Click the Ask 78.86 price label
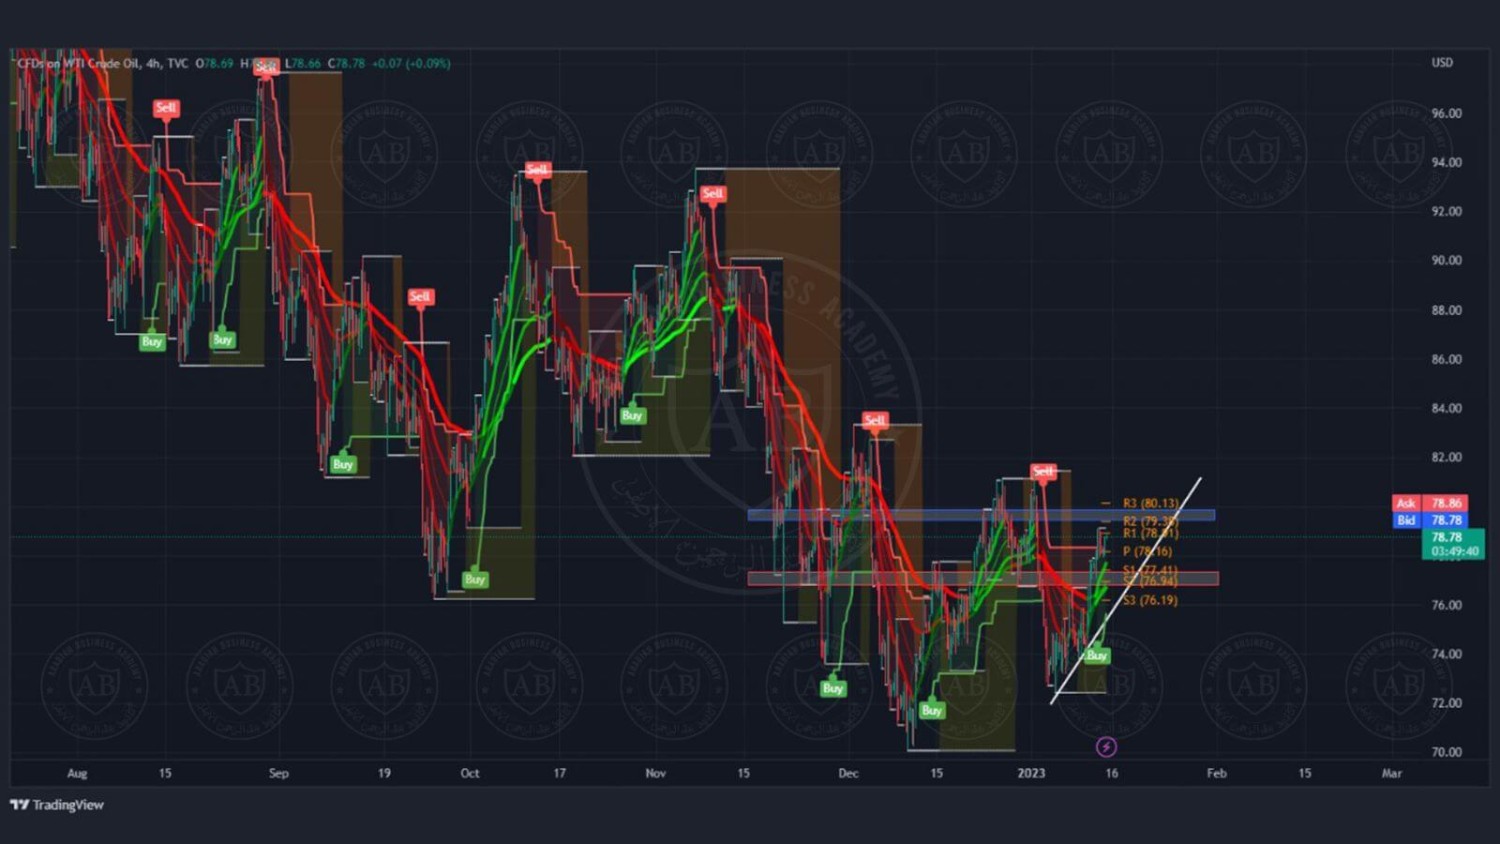1500x844 pixels. point(1430,503)
